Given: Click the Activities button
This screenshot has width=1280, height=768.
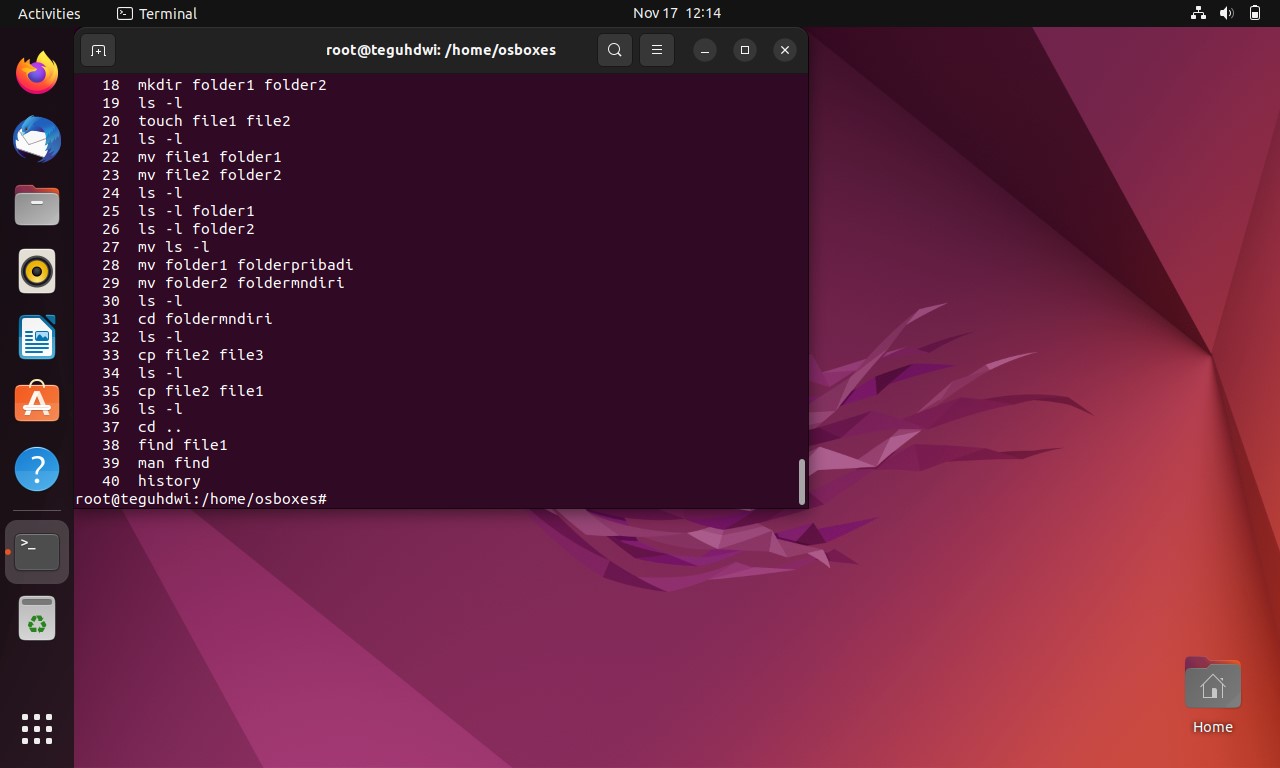Looking at the screenshot, I should coord(49,13).
